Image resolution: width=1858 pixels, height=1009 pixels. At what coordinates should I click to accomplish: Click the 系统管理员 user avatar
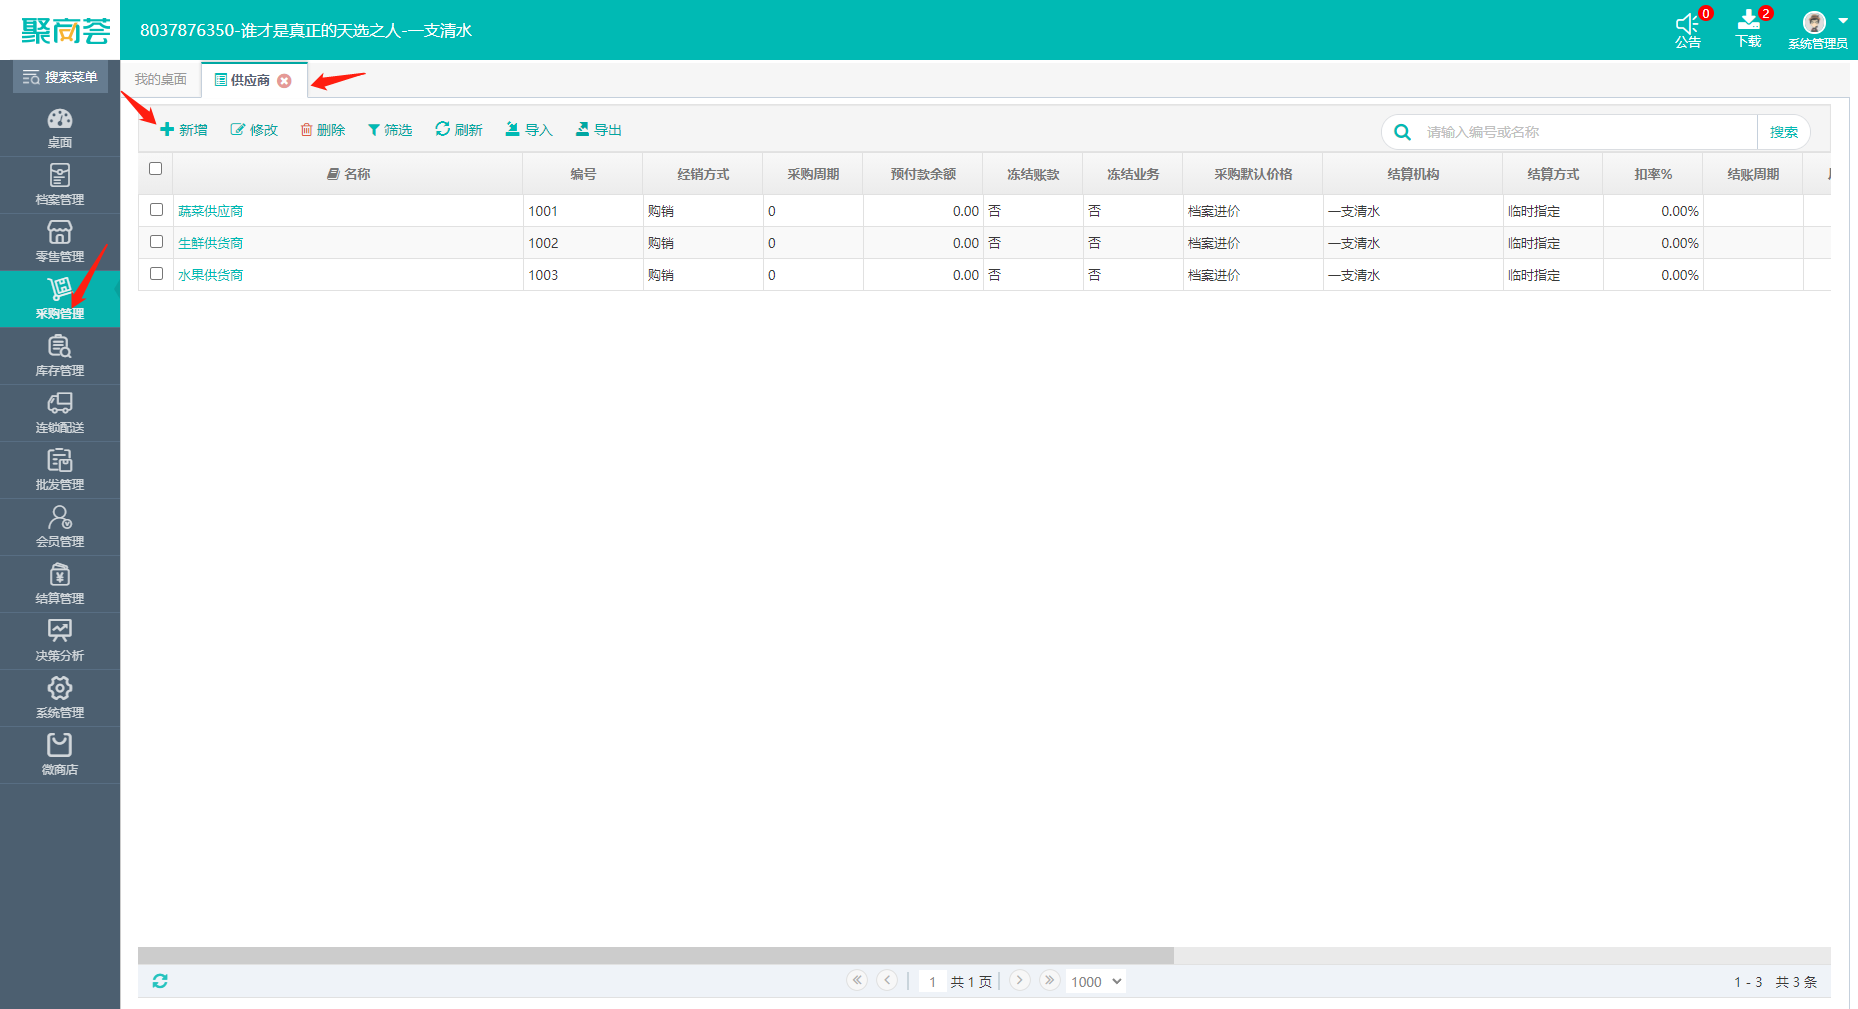point(1814,22)
